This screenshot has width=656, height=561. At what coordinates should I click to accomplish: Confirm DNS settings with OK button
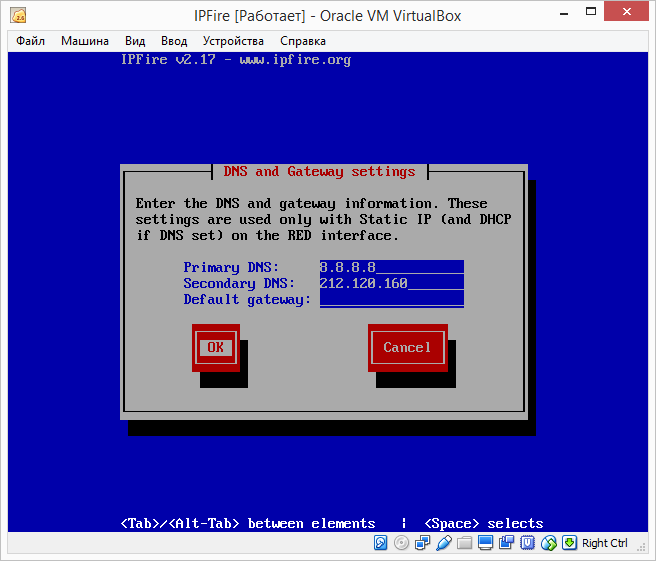tap(216, 348)
